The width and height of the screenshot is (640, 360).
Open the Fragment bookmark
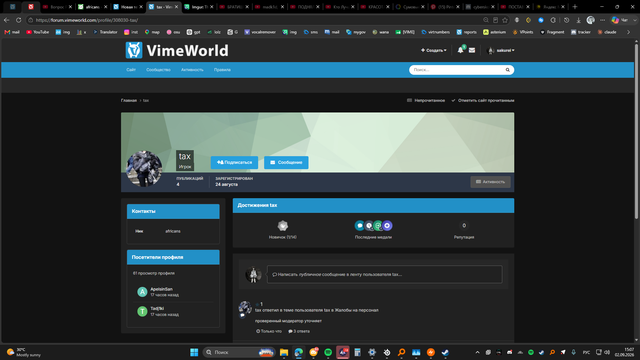click(553, 32)
